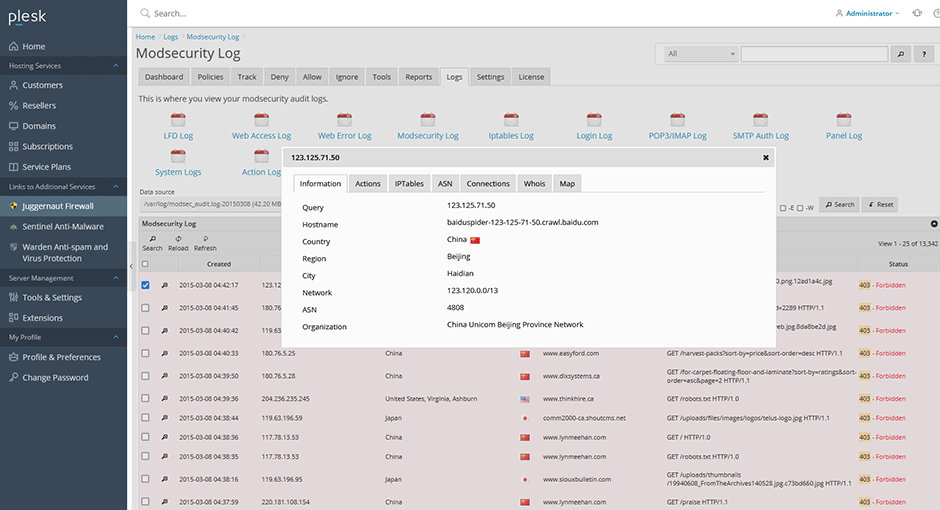Image resolution: width=940 pixels, height=510 pixels.
Task: Check the 04:41:45 row checkbox
Action: pyautogui.click(x=145, y=308)
